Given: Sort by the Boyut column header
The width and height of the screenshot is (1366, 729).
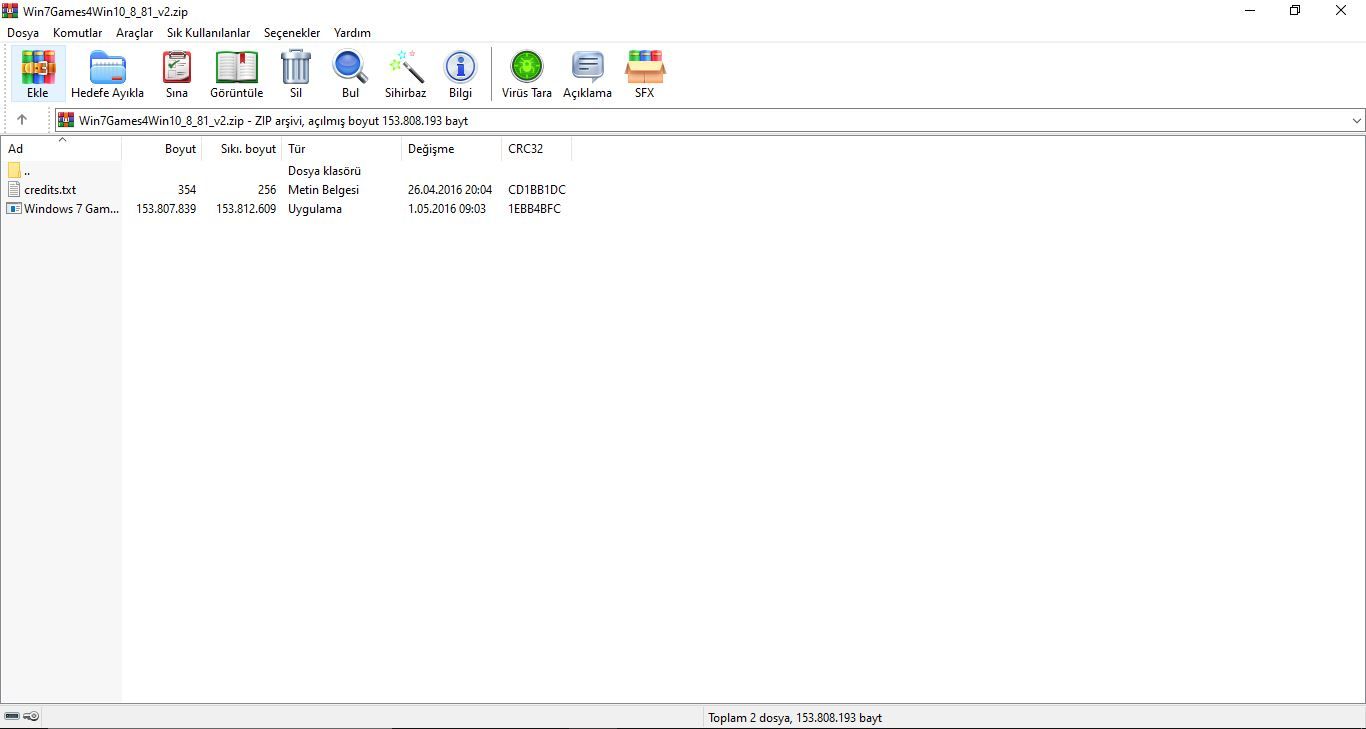Looking at the screenshot, I should [162, 149].
